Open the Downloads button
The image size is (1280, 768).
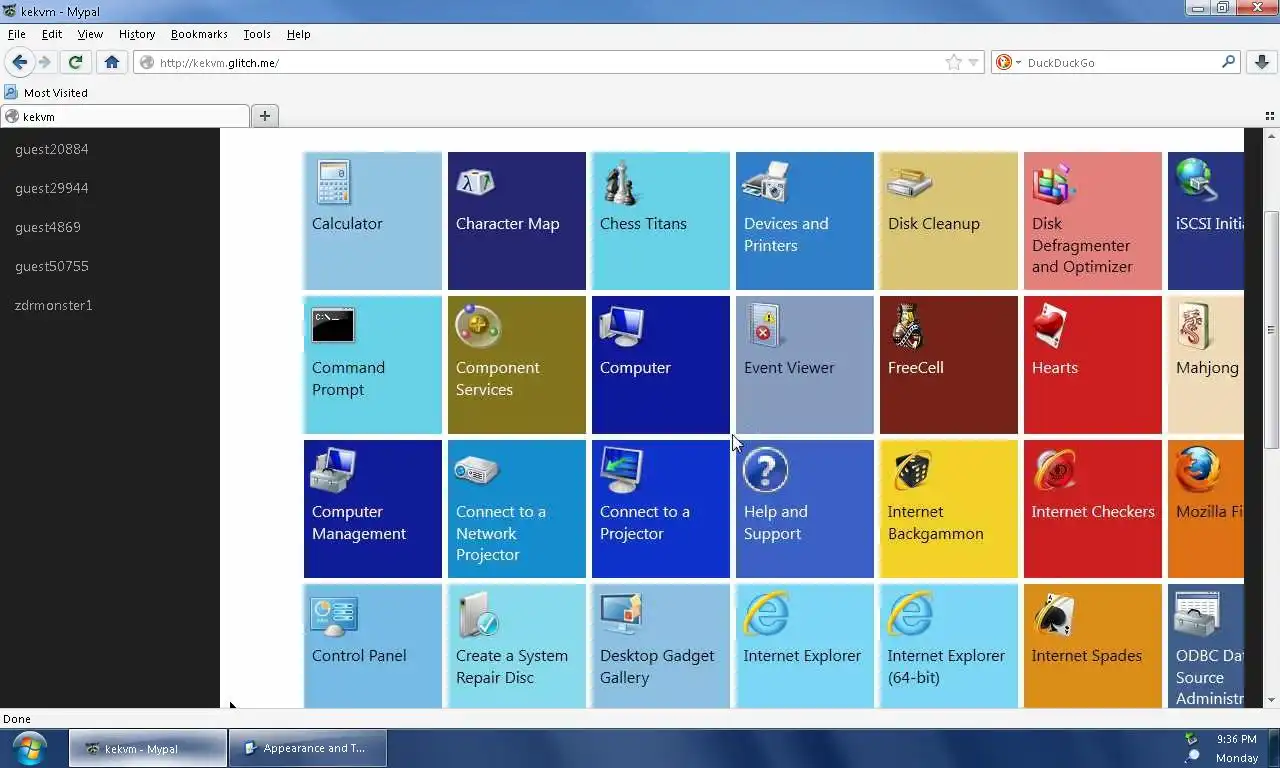click(1261, 62)
